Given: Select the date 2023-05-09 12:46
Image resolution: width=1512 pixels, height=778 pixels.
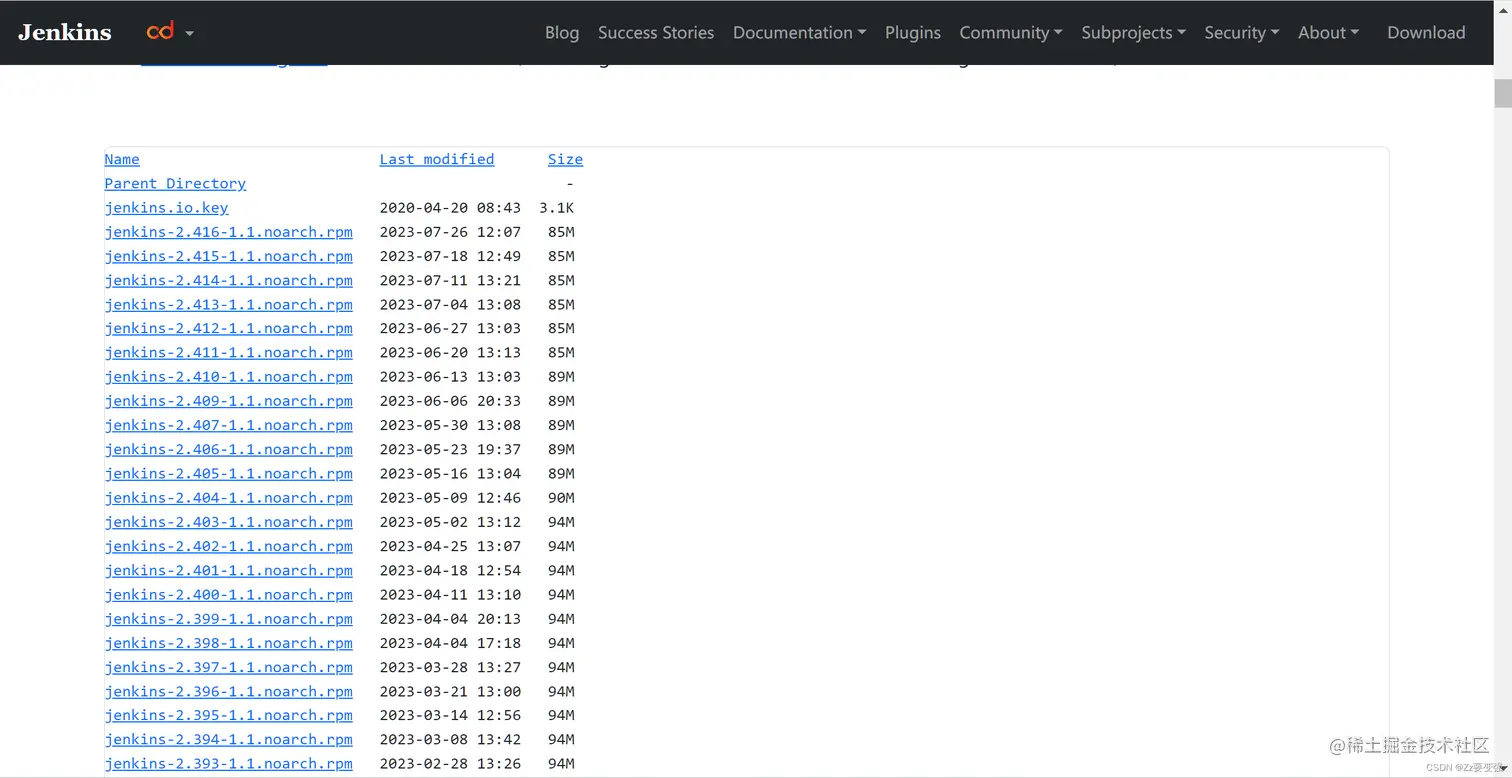Looking at the screenshot, I should [x=450, y=498].
